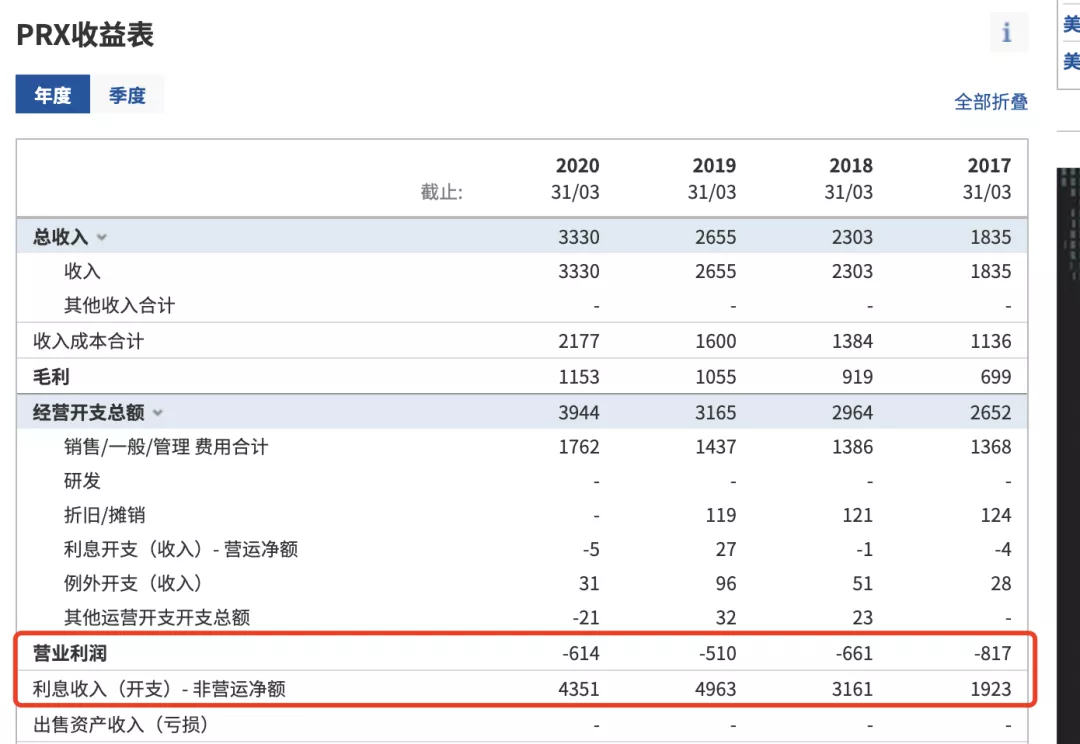Click the 2020 营业利润 value -614
The image size is (1080, 744).
[581, 653]
